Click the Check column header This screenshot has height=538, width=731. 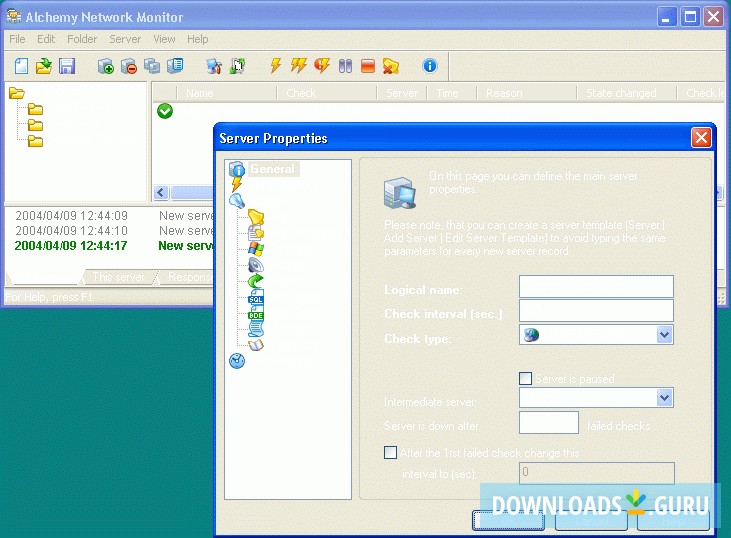point(326,93)
